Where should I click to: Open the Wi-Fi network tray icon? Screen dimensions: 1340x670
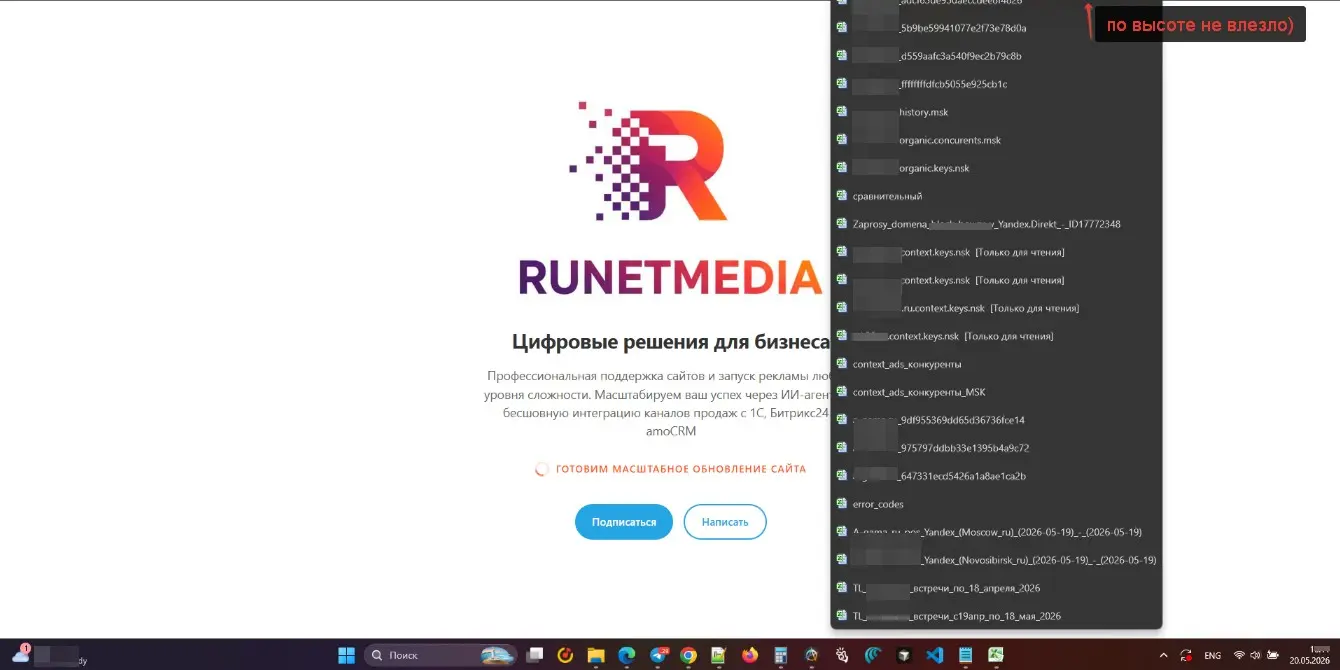coord(1239,656)
